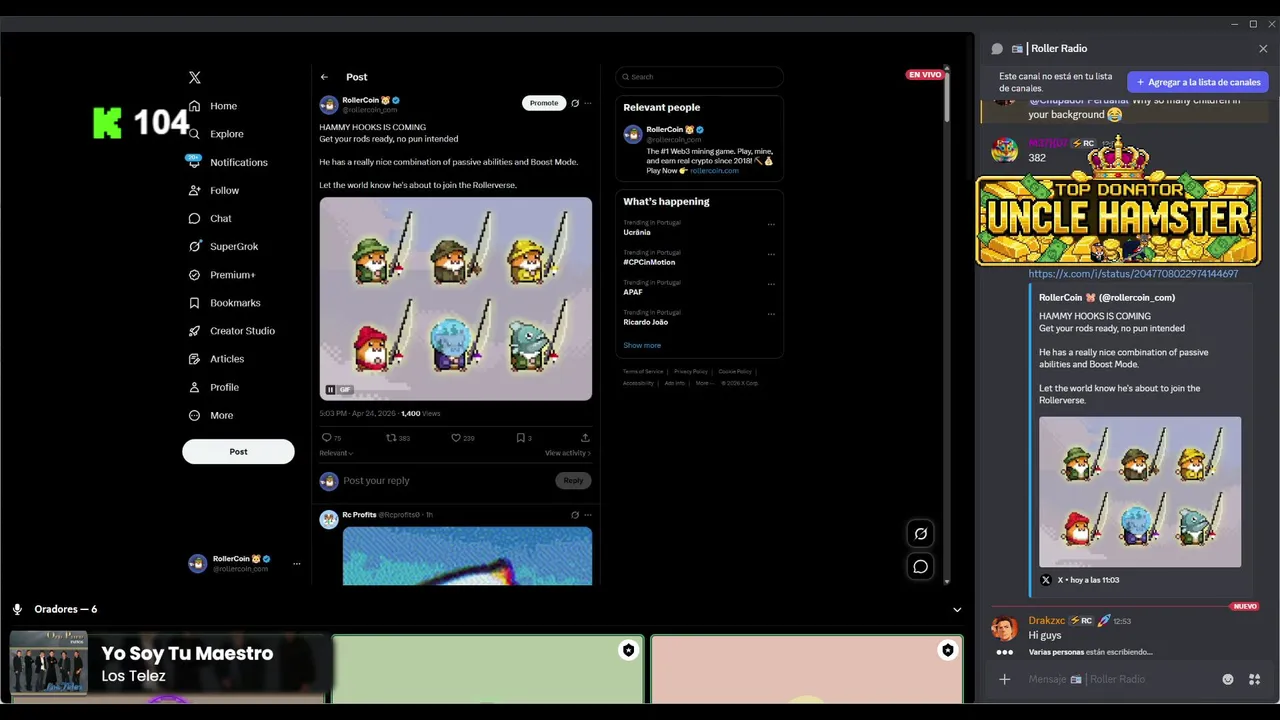Click the reply comment icon with 75

[x=326, y=438]
